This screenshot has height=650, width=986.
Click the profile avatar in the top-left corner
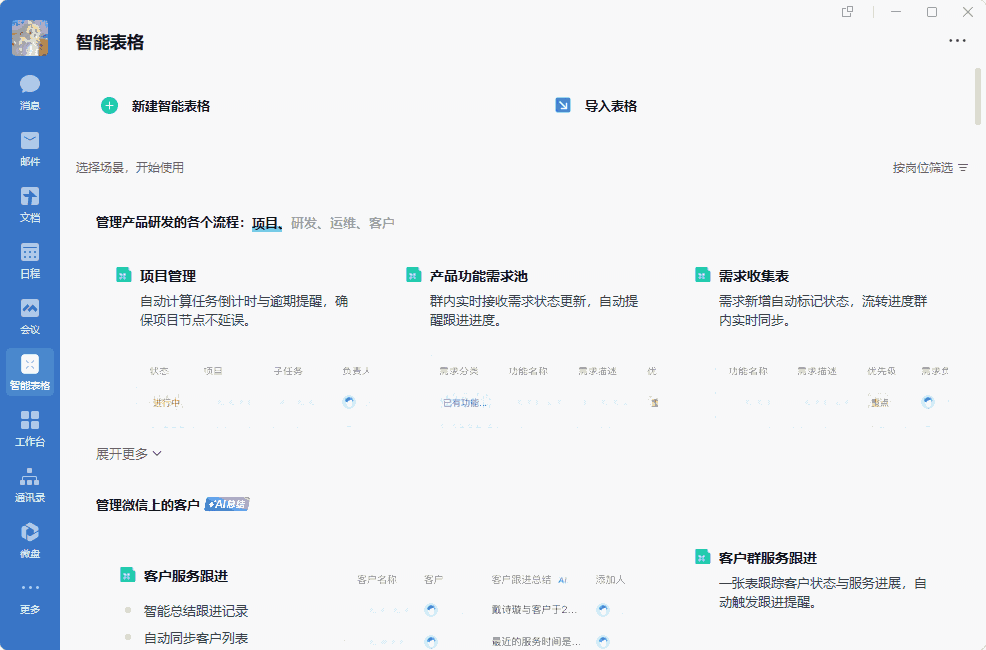click(31, 37)
